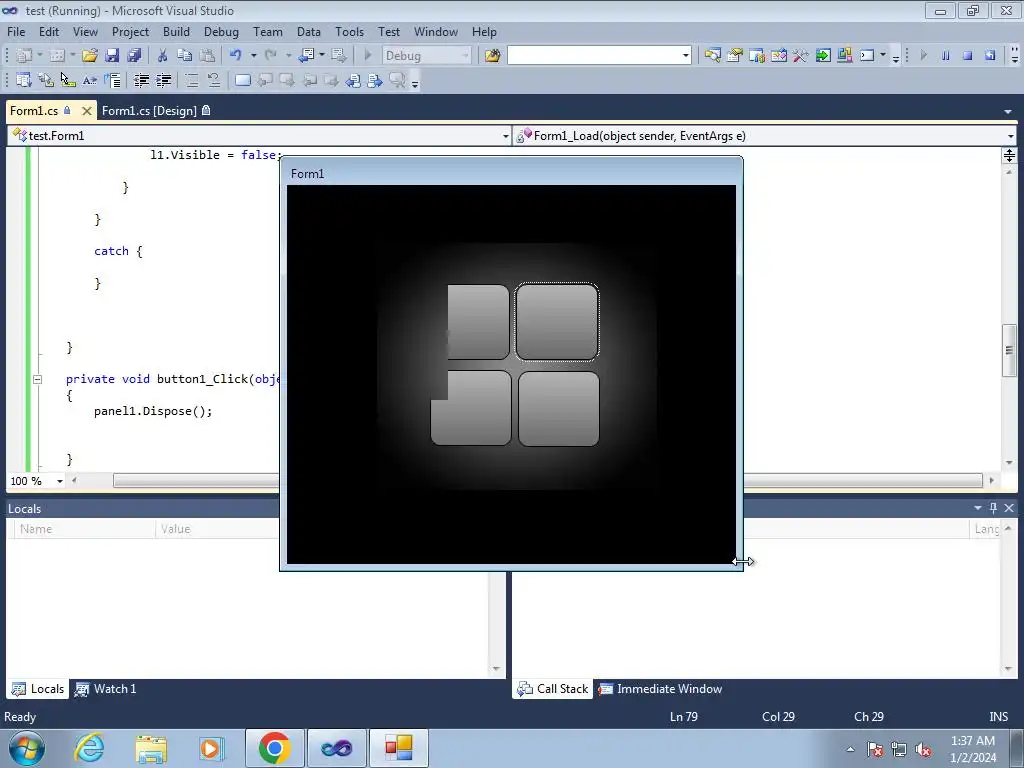Click the bottom-right button in Form1
The width and height of the screenshot is (1024, 768).
click(558, 409)
